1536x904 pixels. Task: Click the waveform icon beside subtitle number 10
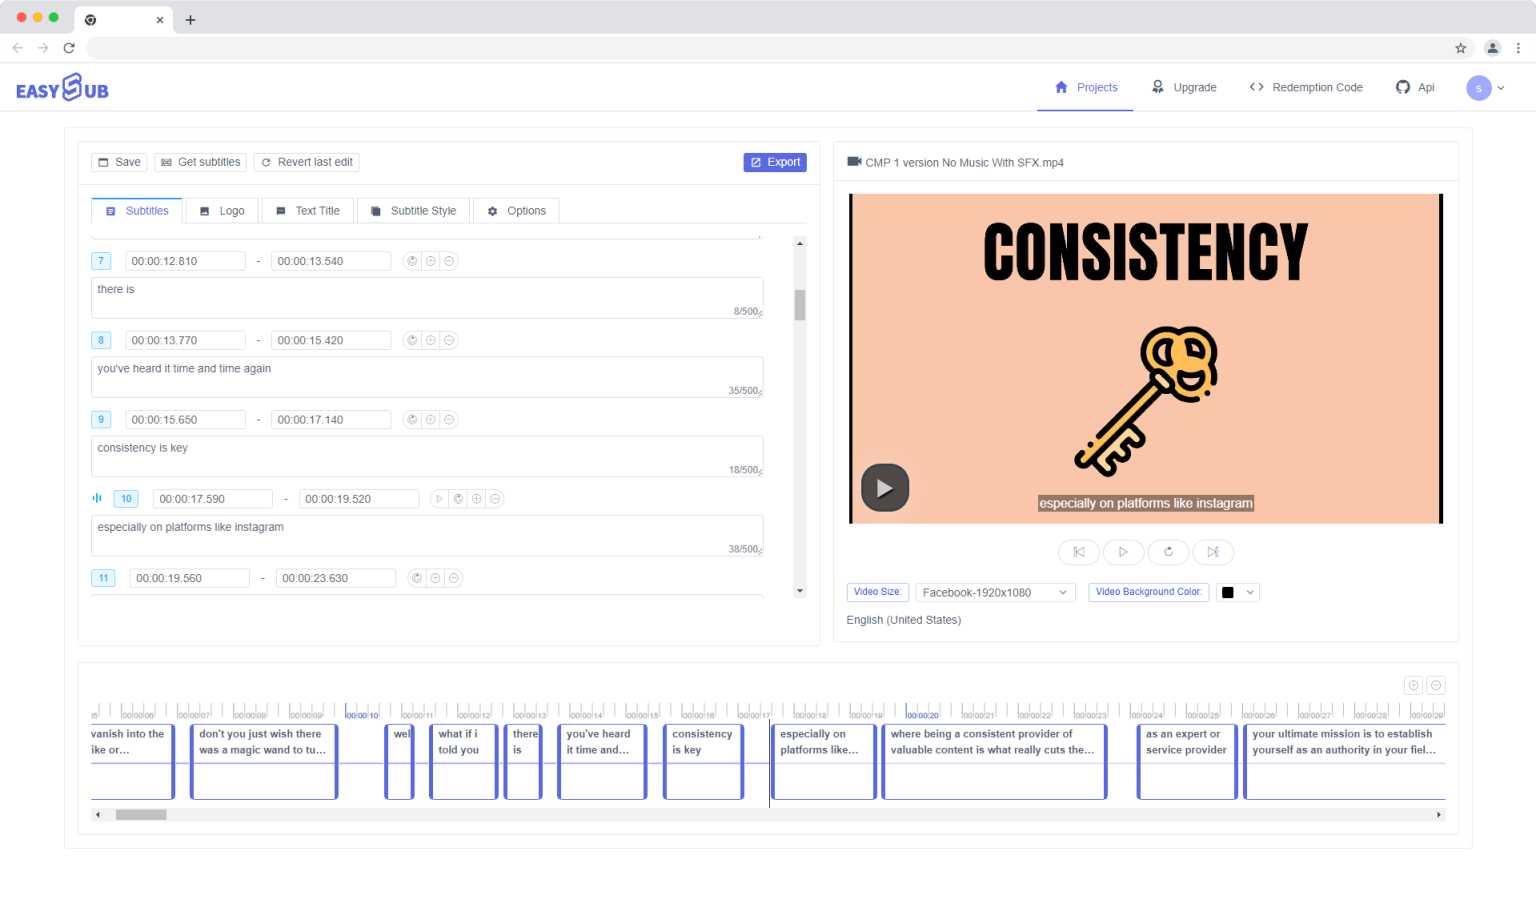[x=97, y=498]
